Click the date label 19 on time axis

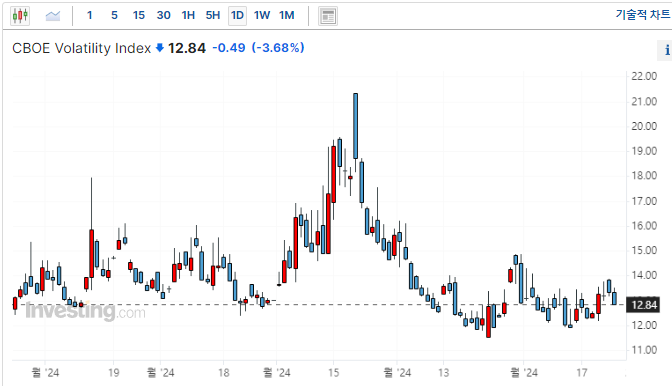point(114,373)
